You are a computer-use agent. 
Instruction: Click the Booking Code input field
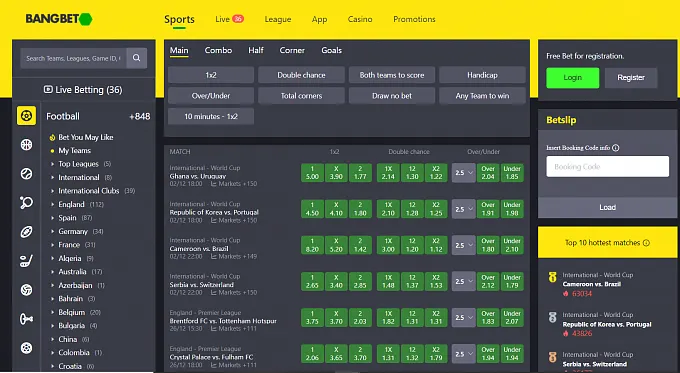(608, 167)
